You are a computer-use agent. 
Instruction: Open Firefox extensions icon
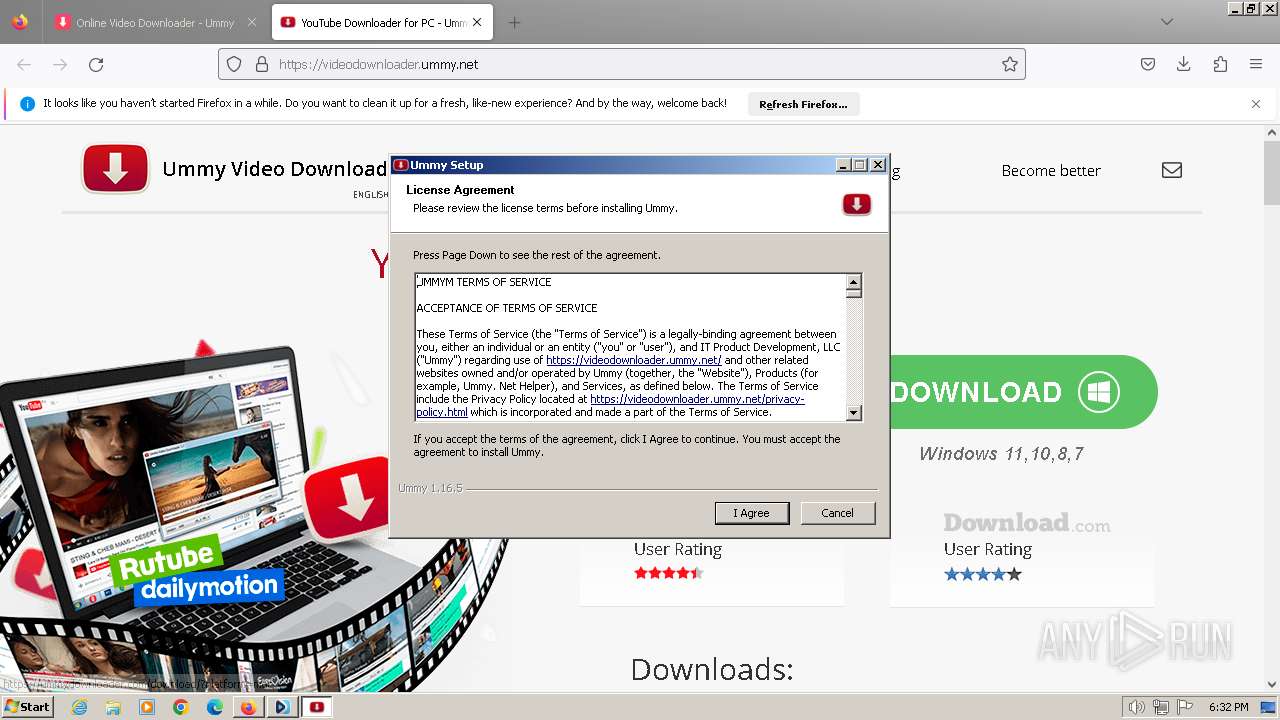1220,64
